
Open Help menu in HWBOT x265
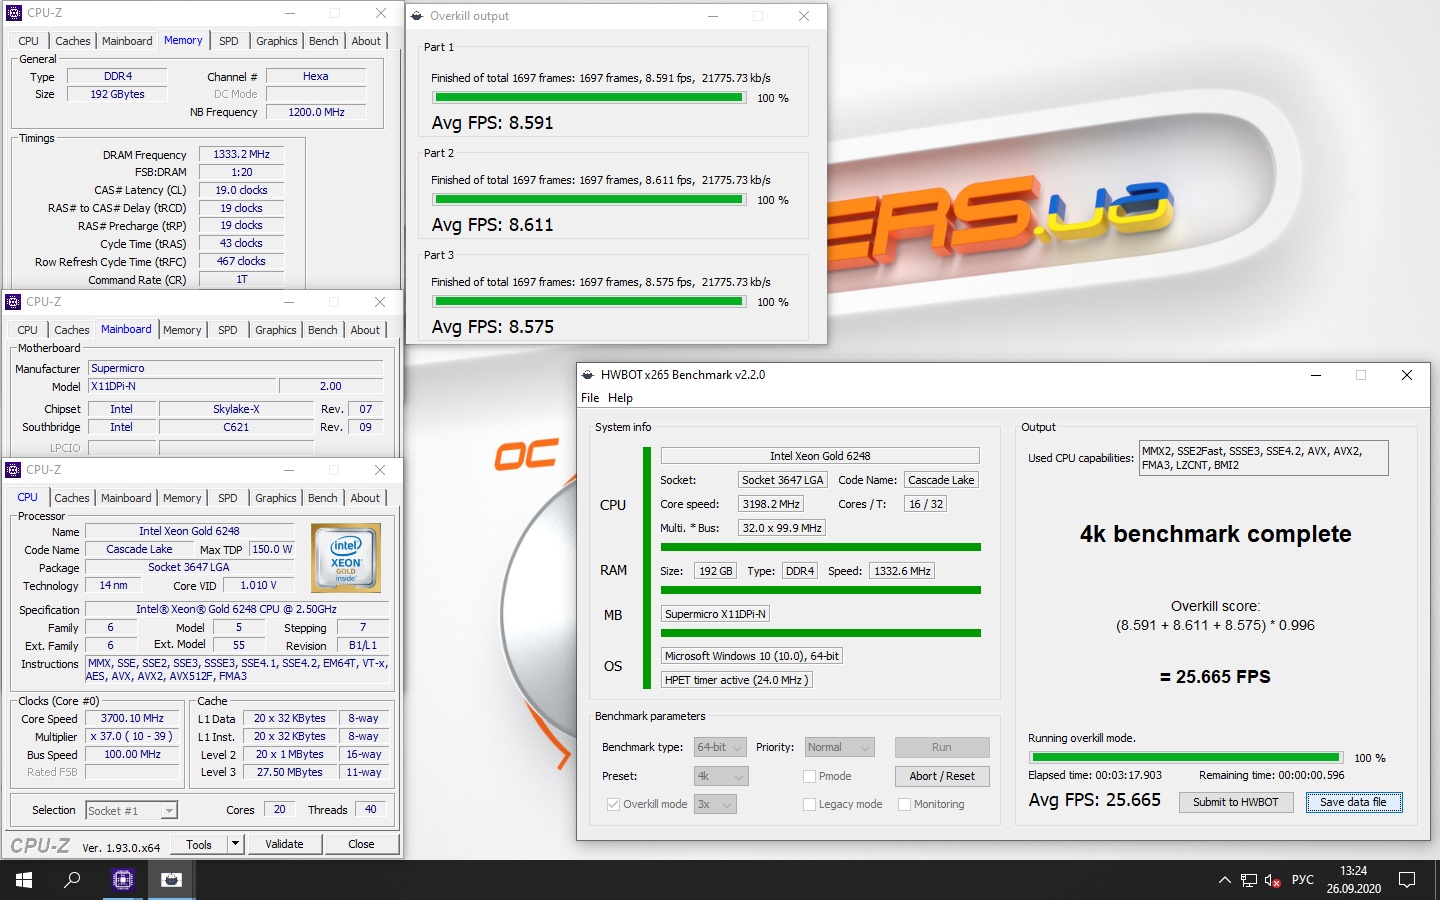point(620,398)
